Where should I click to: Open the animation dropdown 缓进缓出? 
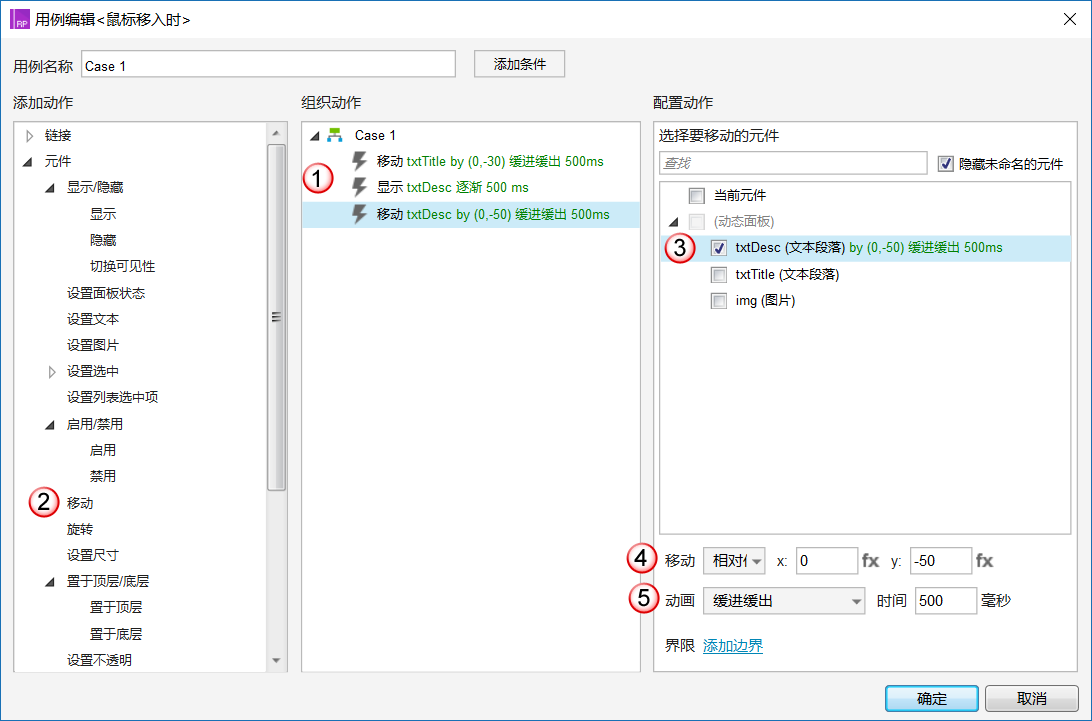(784, 600)
